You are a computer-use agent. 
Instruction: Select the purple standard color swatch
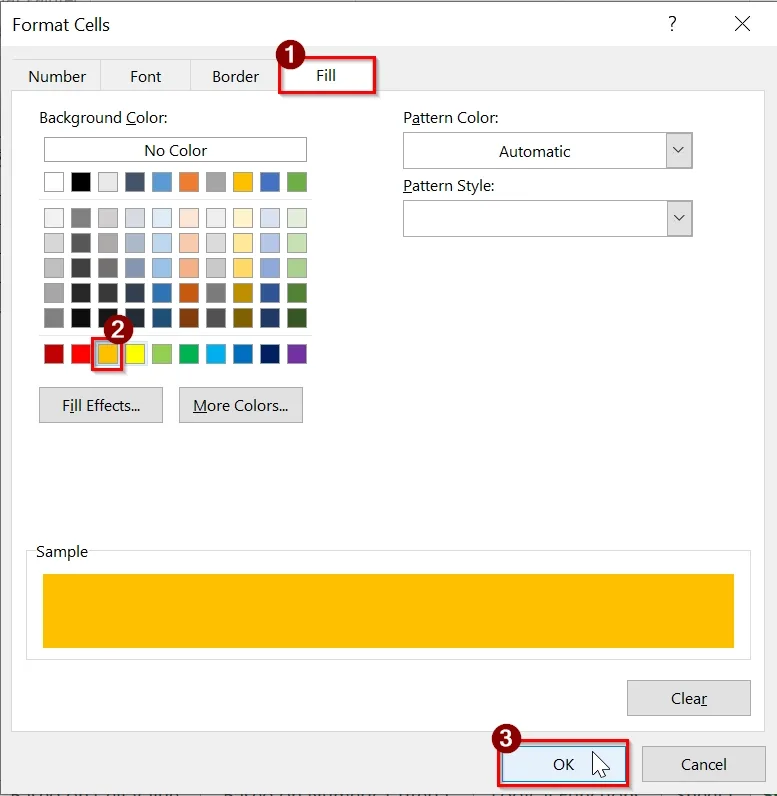click(297, 354)
